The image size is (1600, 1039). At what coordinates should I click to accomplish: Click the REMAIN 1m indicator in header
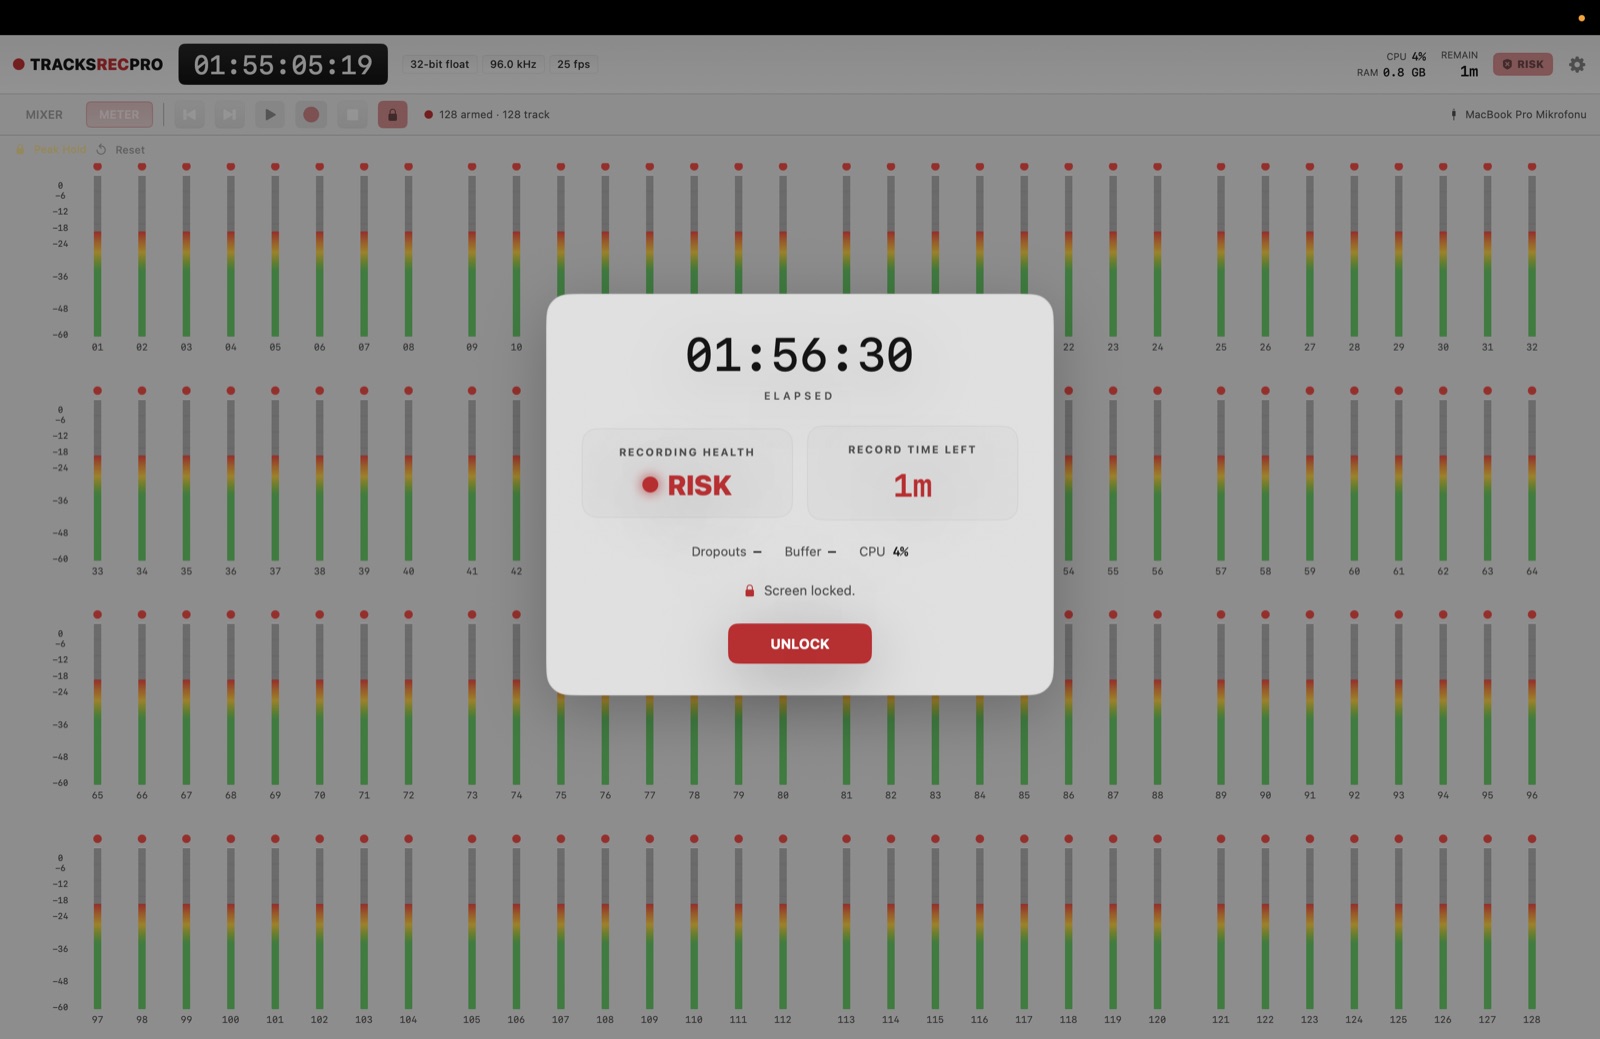point(1460,64)
